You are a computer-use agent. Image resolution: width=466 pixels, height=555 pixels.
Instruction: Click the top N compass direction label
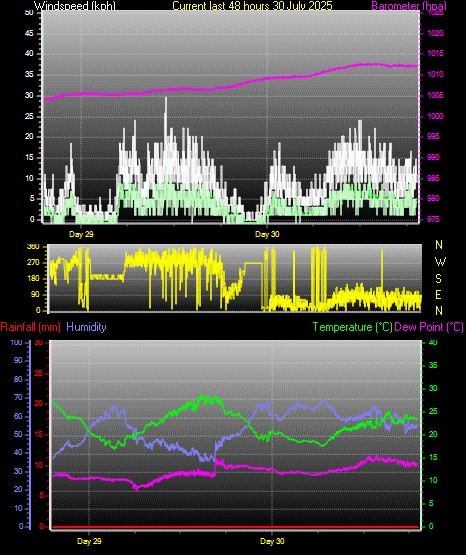pyautogui.click(x=439, y=245)
